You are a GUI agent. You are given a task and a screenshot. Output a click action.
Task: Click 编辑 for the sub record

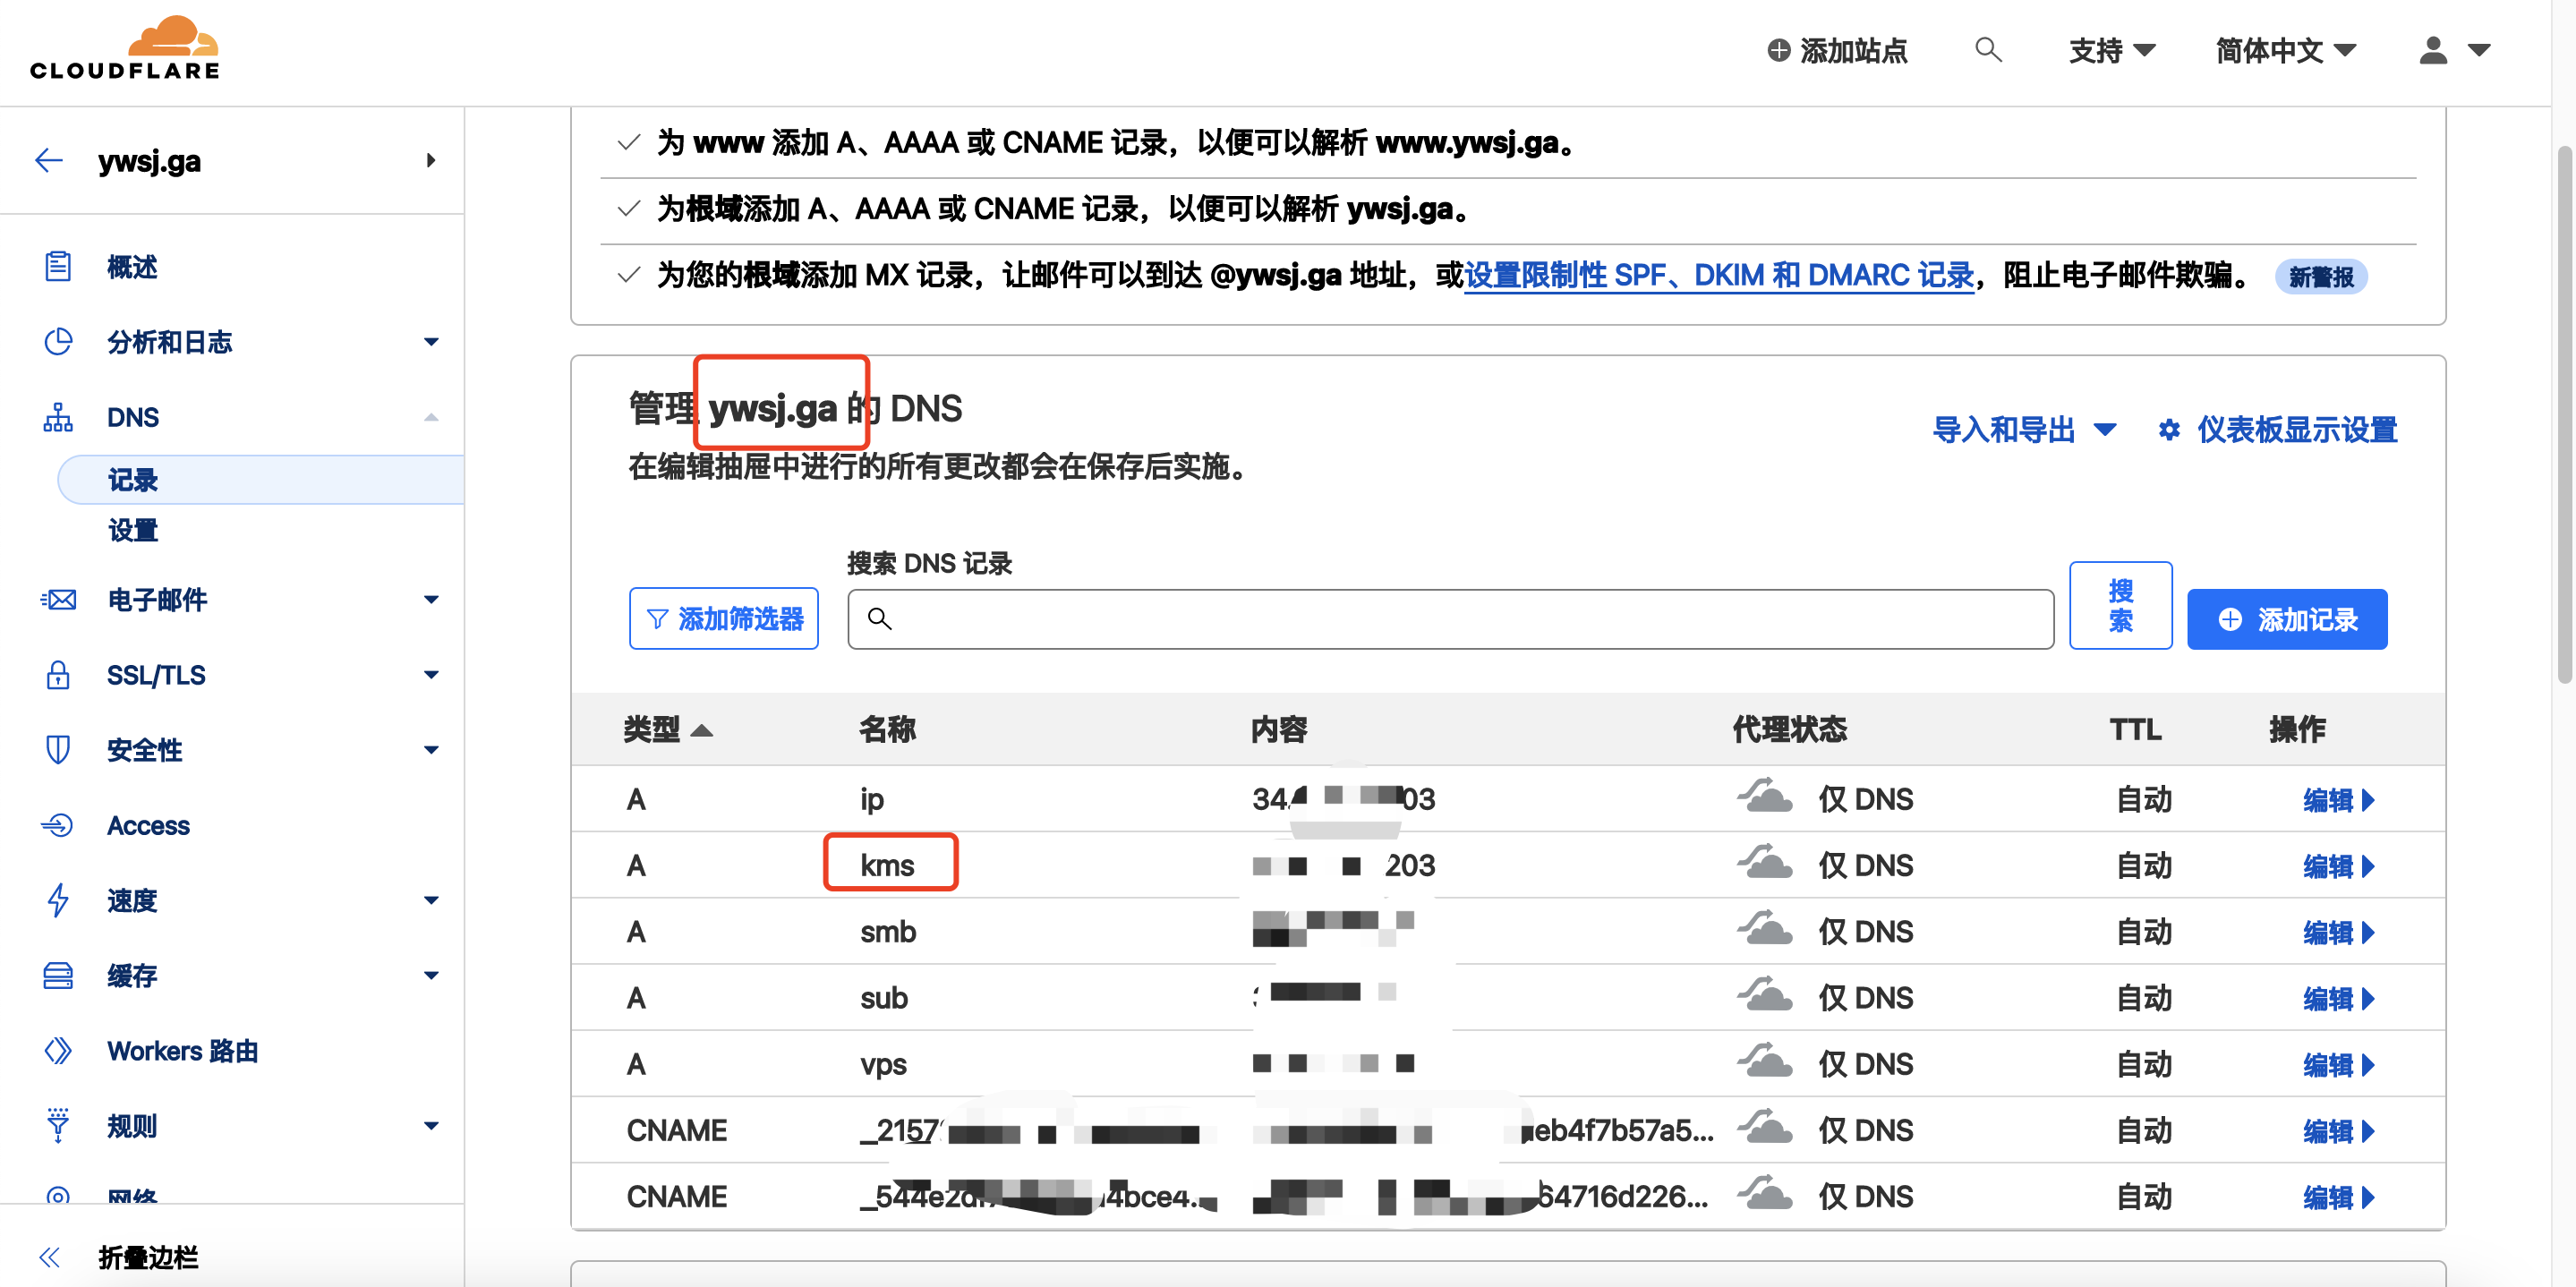[2337, 997]
